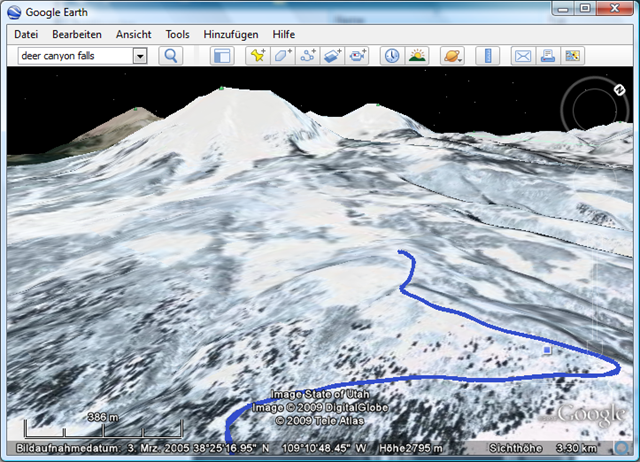The image size is (640, 462).
Task: Add a polygon with the toolbar tool
Action: click(283, 56)
